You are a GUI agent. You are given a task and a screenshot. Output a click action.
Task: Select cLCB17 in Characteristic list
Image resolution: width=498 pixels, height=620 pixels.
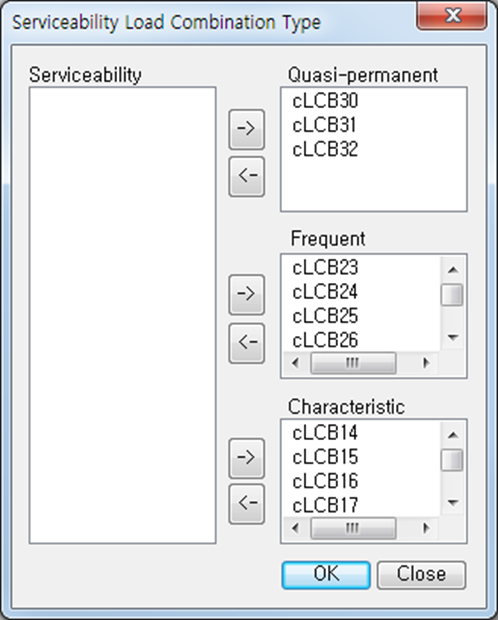(x=325, y=505)
